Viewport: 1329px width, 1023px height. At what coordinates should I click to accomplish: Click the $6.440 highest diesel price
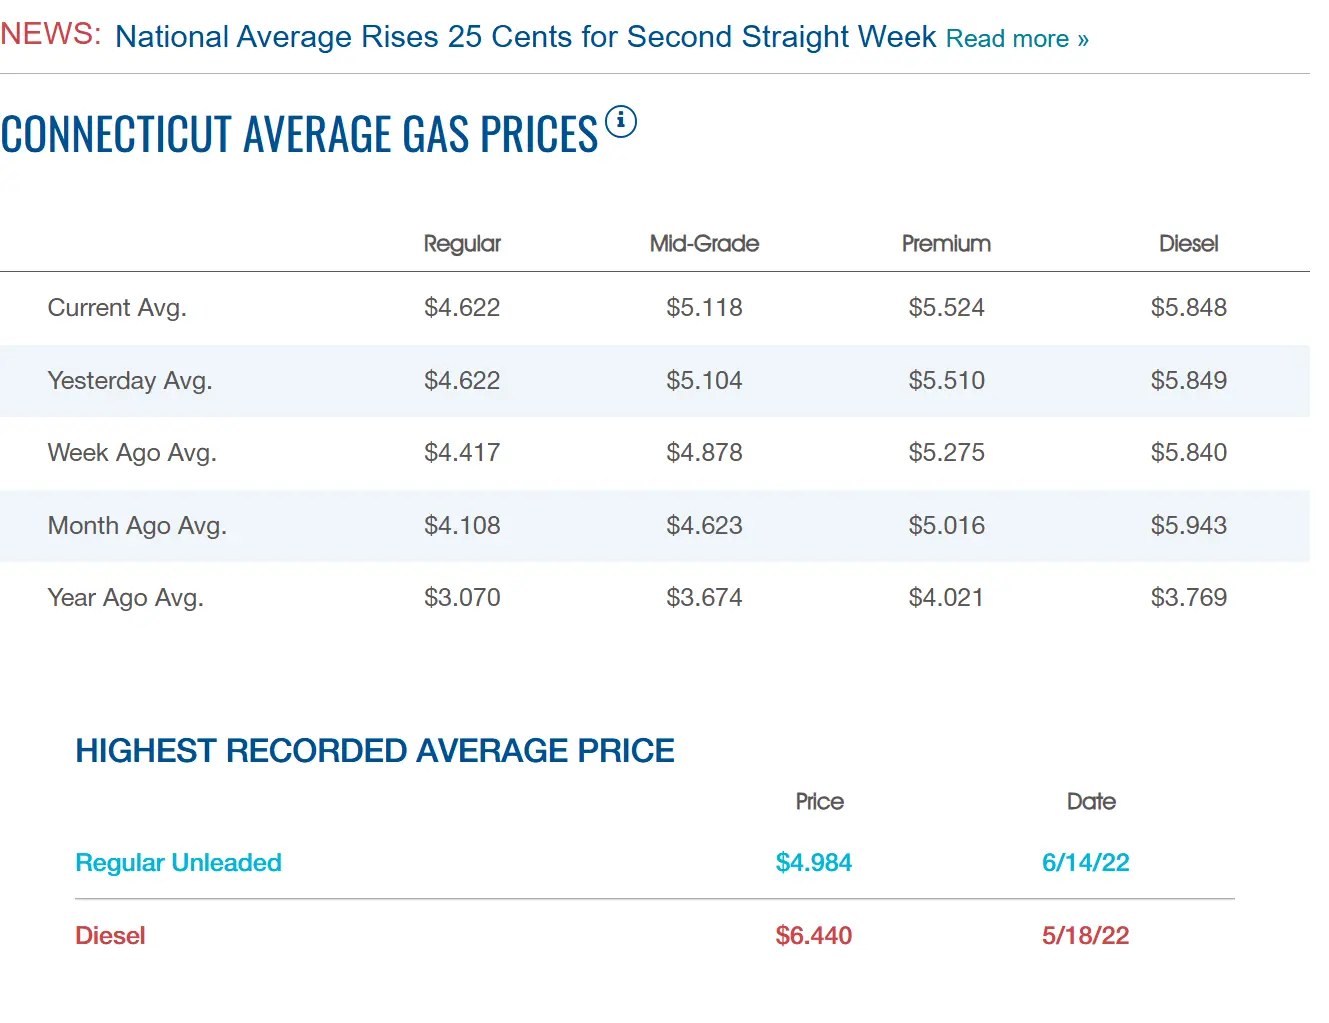tap(814, 936)
